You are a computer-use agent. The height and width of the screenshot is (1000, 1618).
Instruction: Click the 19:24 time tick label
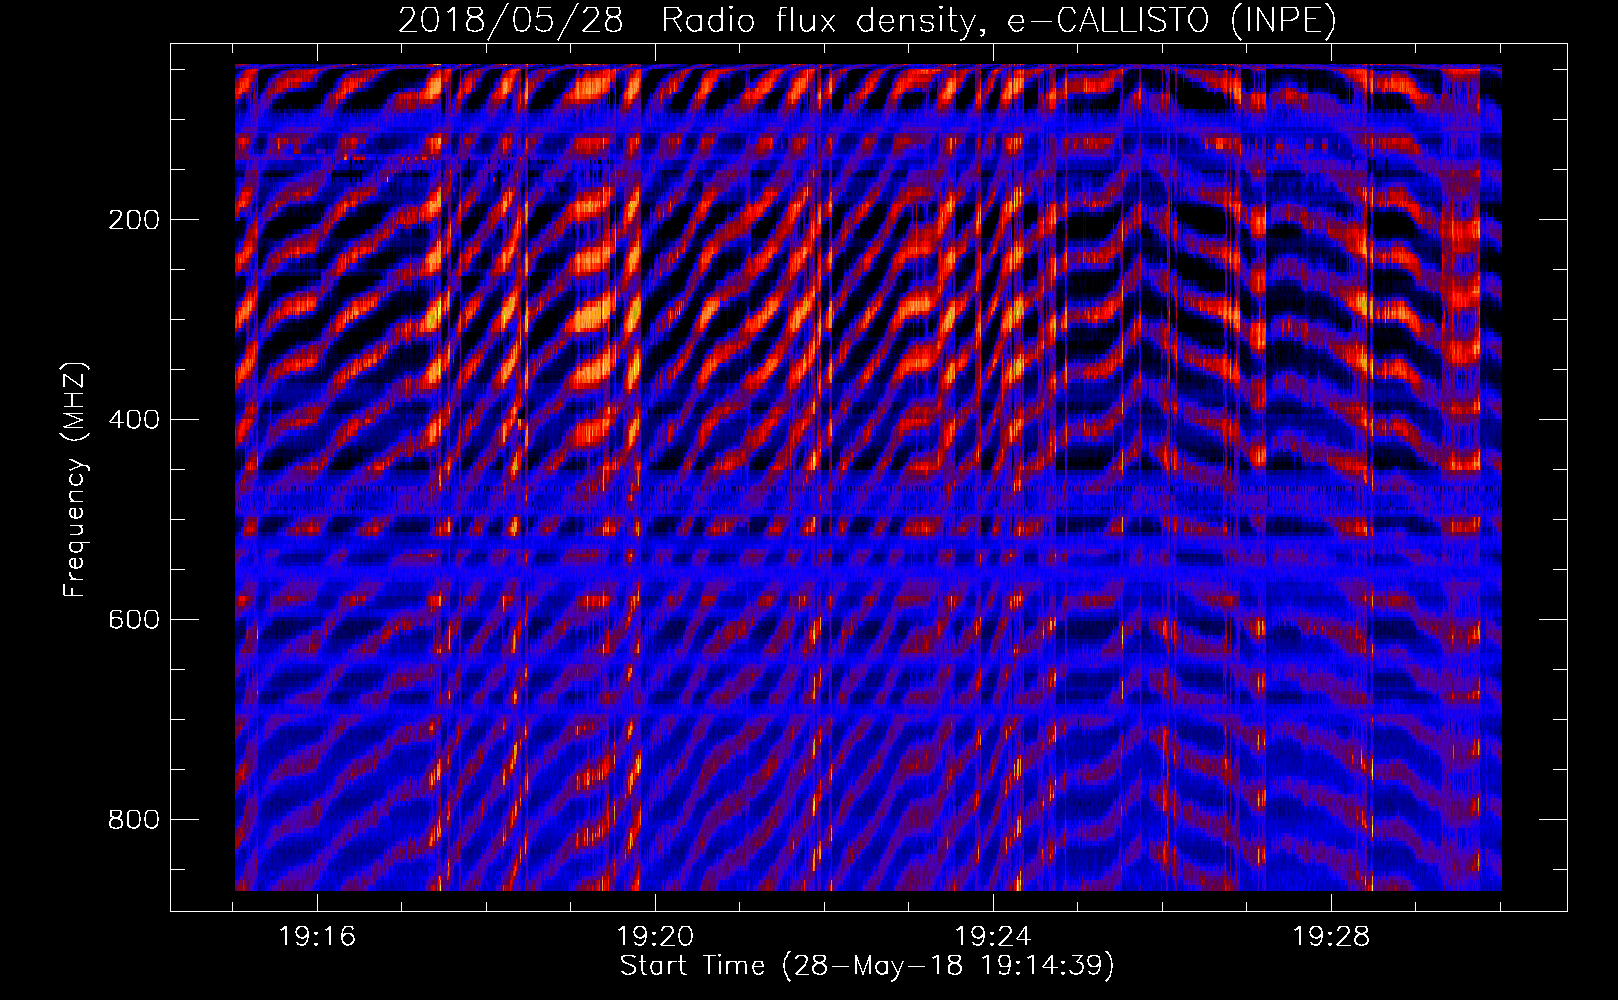click(993, 937)
